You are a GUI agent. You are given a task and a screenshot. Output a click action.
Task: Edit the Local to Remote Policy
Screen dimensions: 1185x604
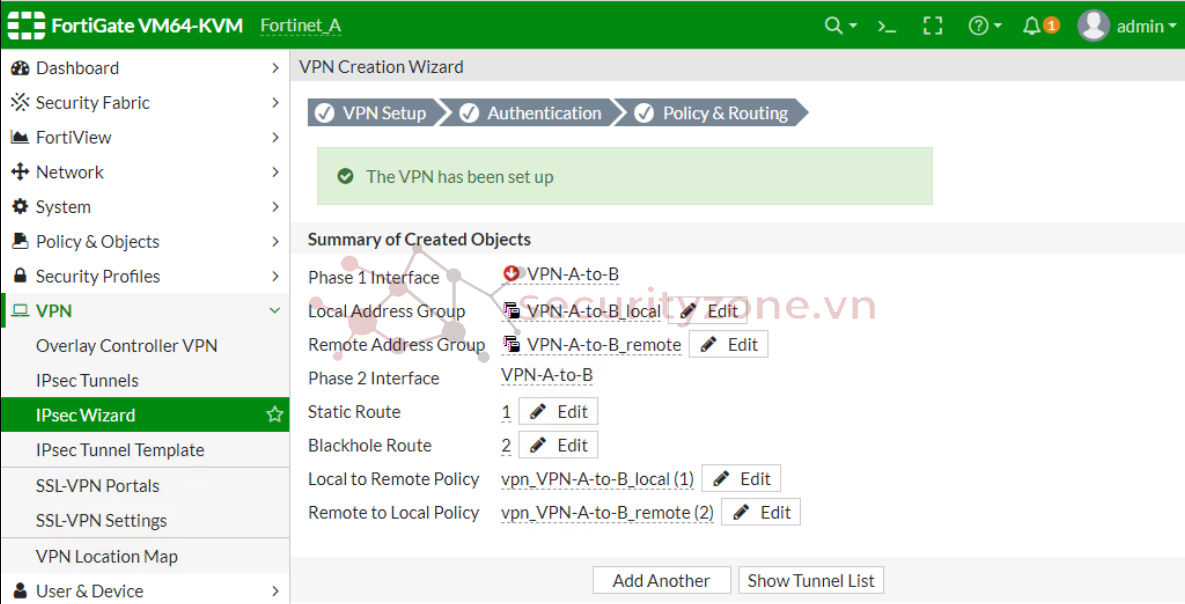[741, 479]
